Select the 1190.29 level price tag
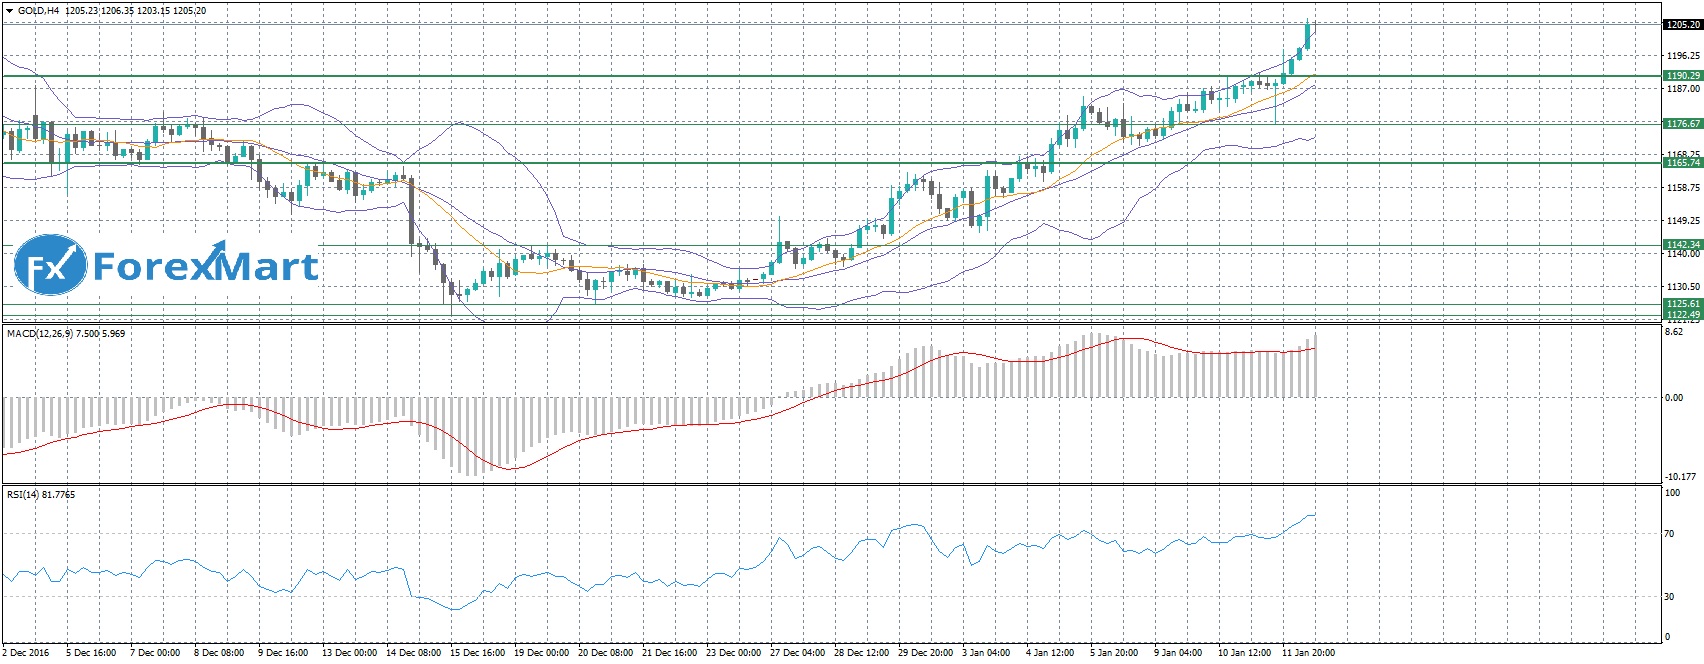 point(1682,76)
